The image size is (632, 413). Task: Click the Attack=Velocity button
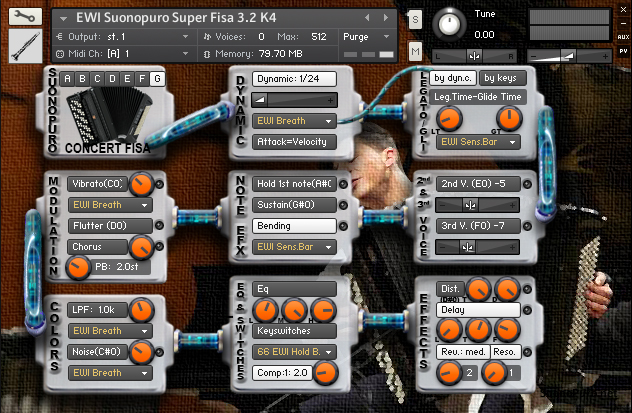[294, 142]
